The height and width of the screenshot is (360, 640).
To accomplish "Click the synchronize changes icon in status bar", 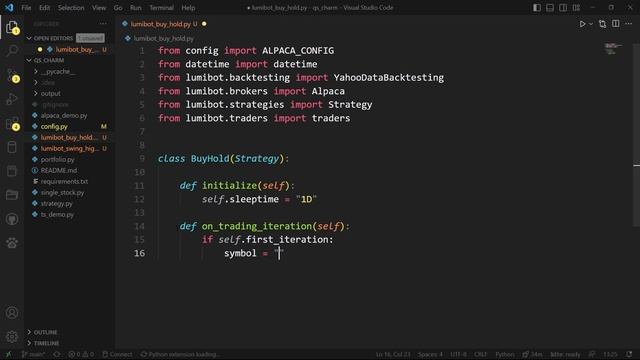I will click(x=57, y=354).
